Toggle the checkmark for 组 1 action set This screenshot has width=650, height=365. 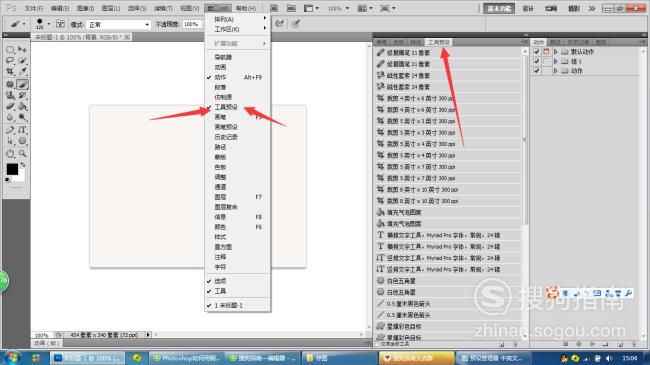pyautogui.click(x=536, y=61)
